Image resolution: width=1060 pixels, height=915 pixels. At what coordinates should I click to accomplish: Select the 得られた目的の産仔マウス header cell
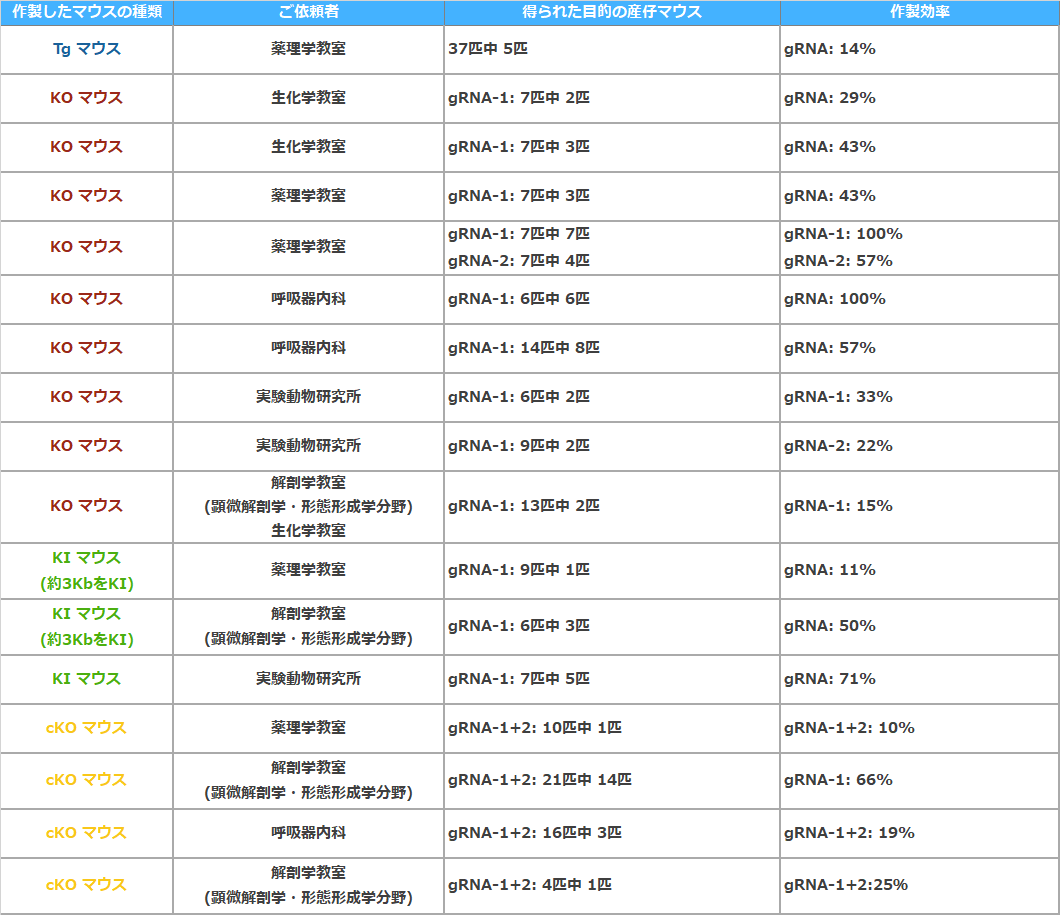(x=611, y=12)
